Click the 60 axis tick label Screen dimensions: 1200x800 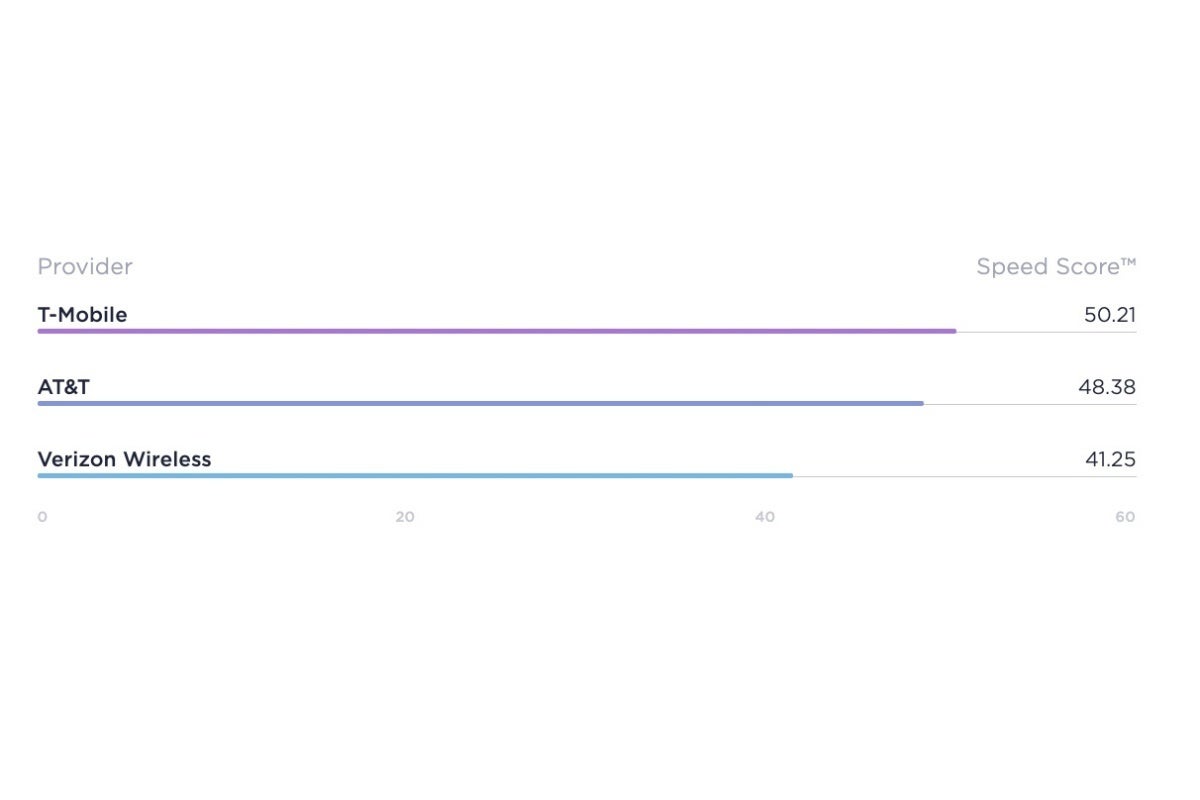pos(1126,517)
